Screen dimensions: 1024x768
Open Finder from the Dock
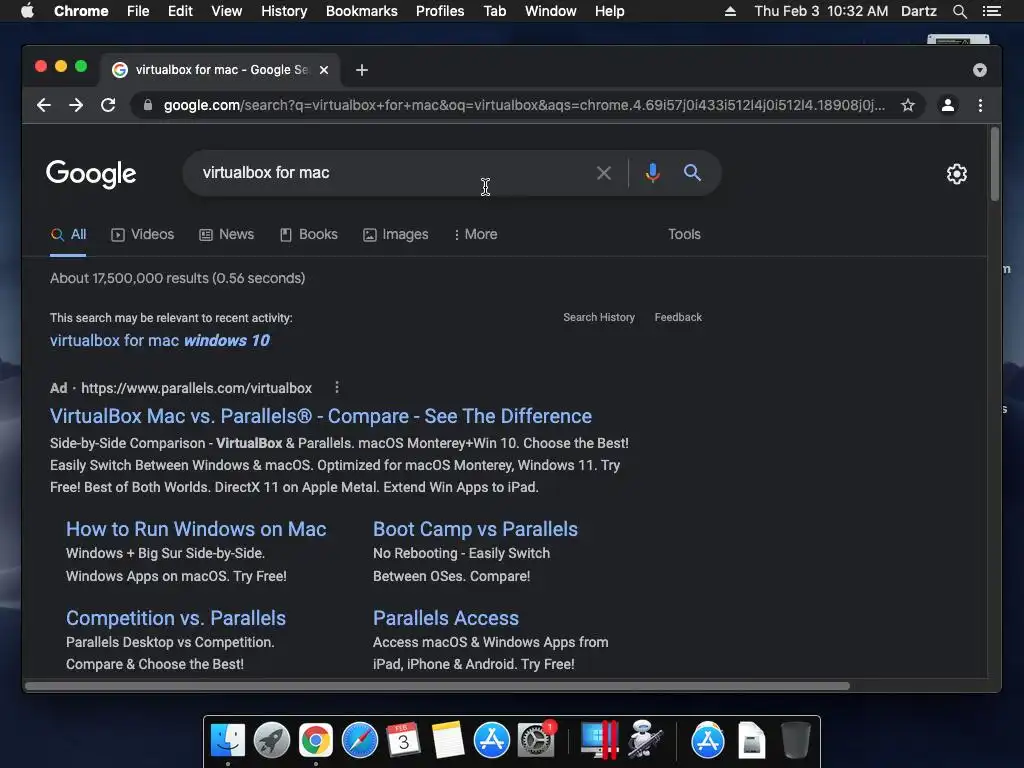[x=227, y=741]
